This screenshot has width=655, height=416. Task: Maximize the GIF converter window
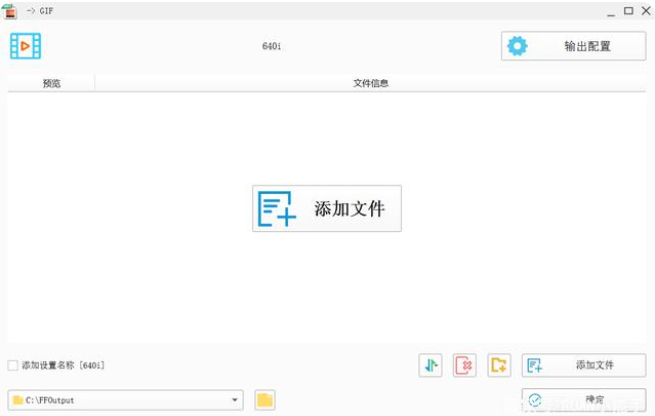coord(628,10)
